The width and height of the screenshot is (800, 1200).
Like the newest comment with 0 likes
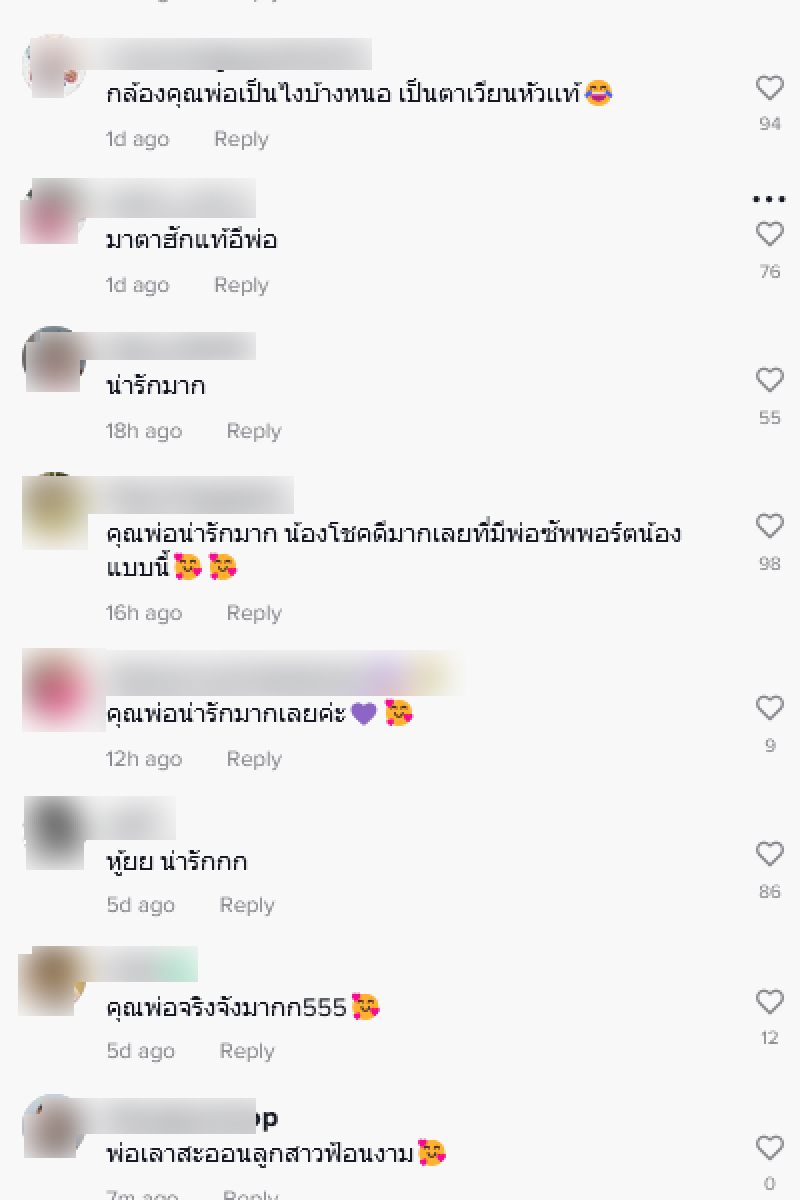click(x=769, y=1148)
